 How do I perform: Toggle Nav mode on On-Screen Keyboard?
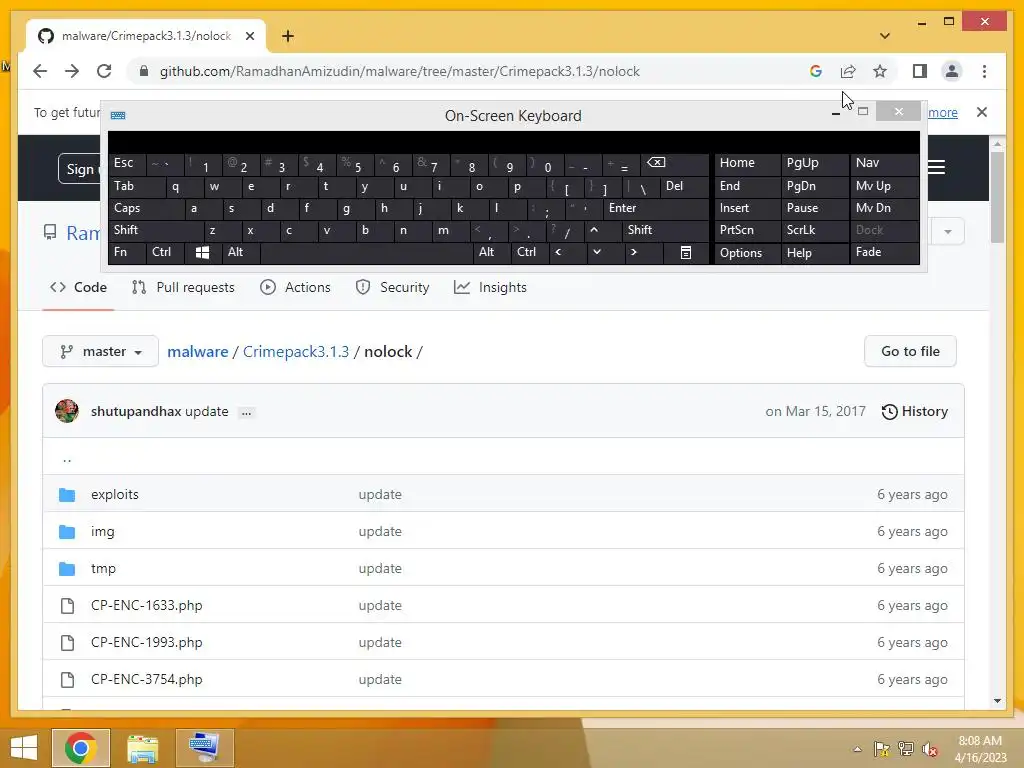(884, 163)
